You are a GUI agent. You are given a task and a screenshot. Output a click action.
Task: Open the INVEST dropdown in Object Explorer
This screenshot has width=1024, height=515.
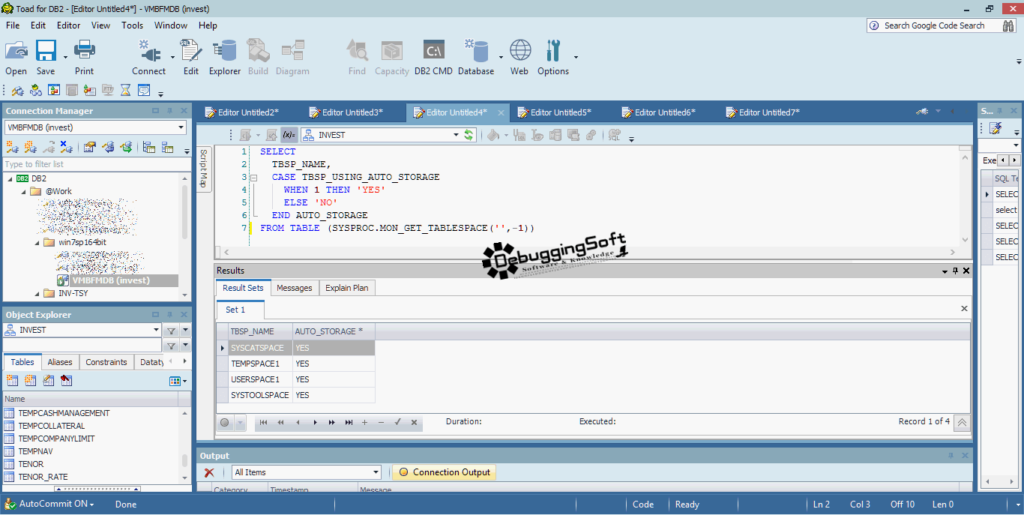click(x=155, y=330)
